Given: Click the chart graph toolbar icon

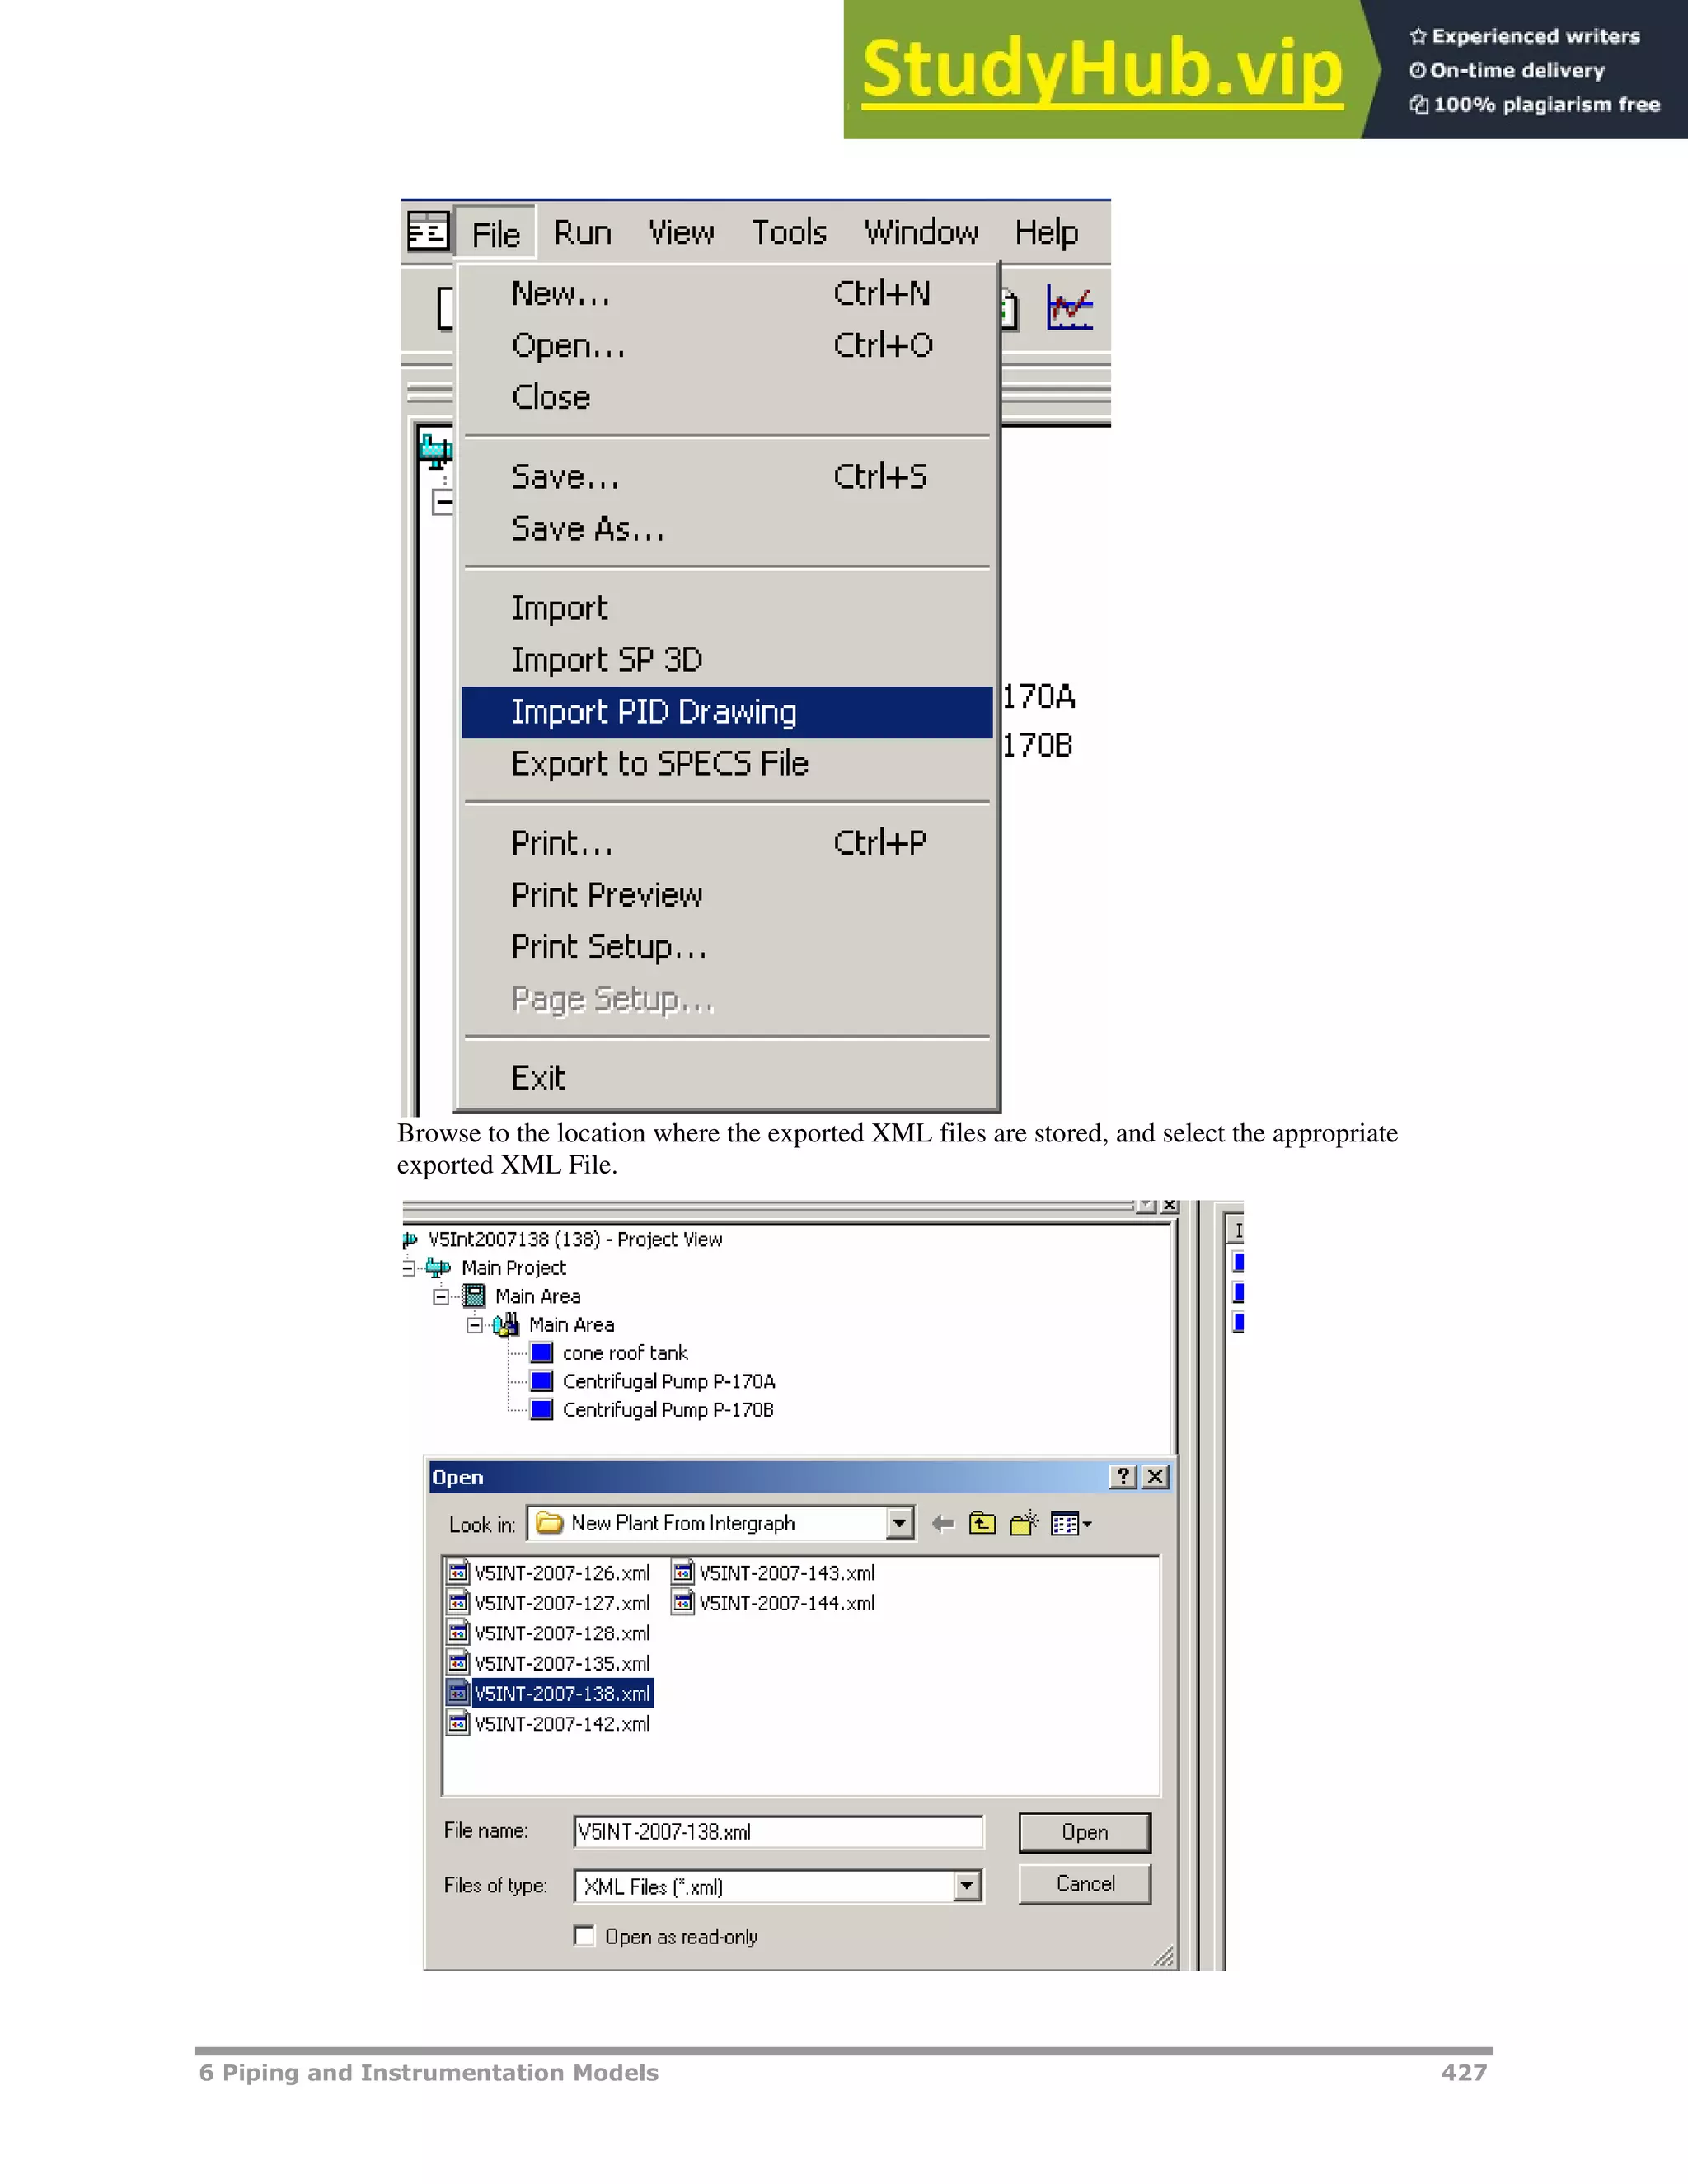Looking at the screenshot, I should (1069, 307).
